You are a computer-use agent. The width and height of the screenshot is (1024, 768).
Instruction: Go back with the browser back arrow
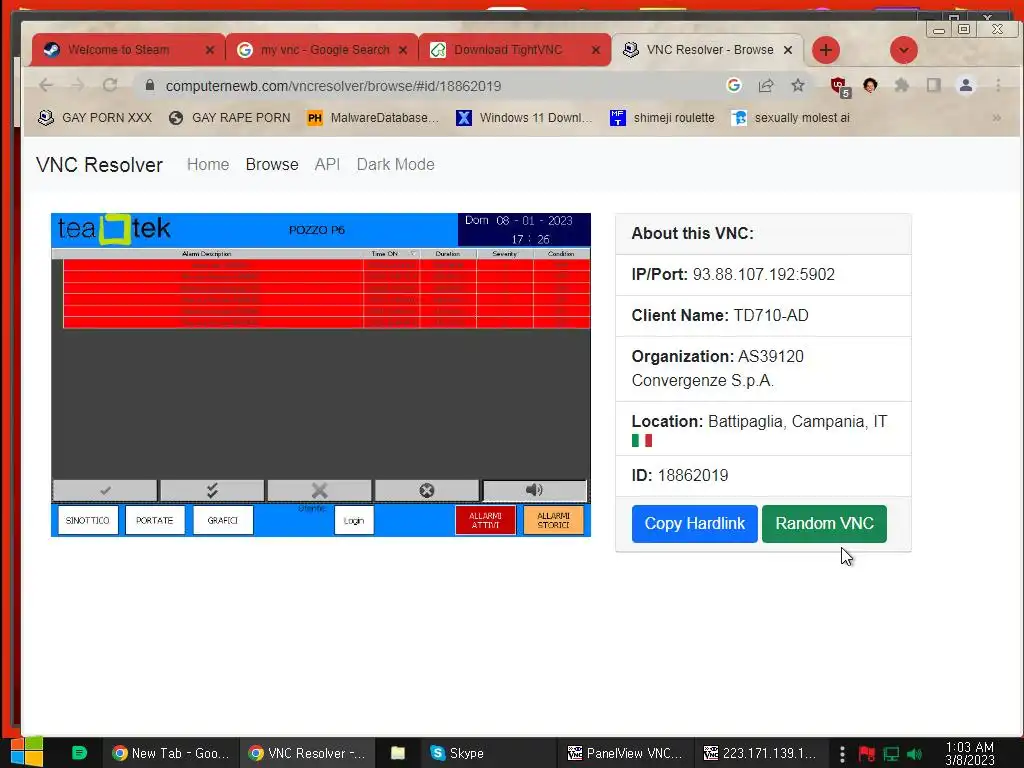click(46, 85)
